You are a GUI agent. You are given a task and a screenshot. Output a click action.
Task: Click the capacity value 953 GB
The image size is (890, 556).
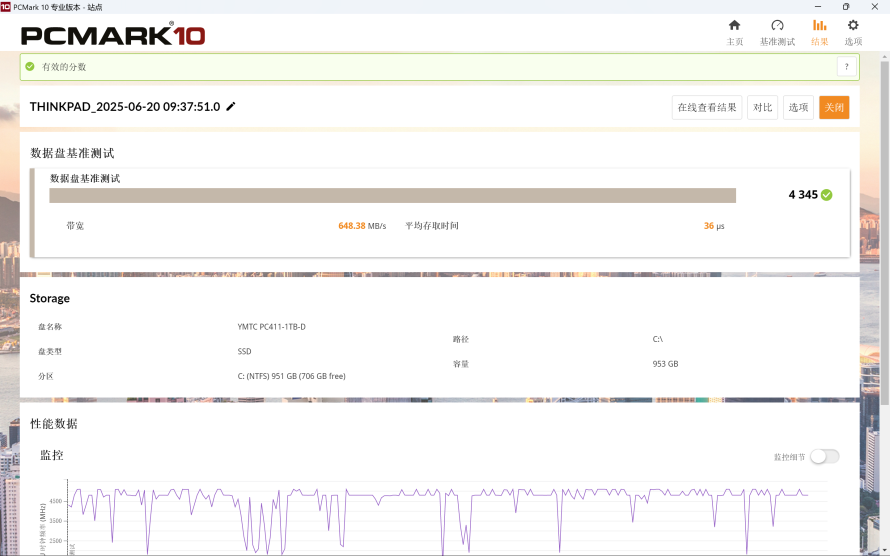click(665, 364)
